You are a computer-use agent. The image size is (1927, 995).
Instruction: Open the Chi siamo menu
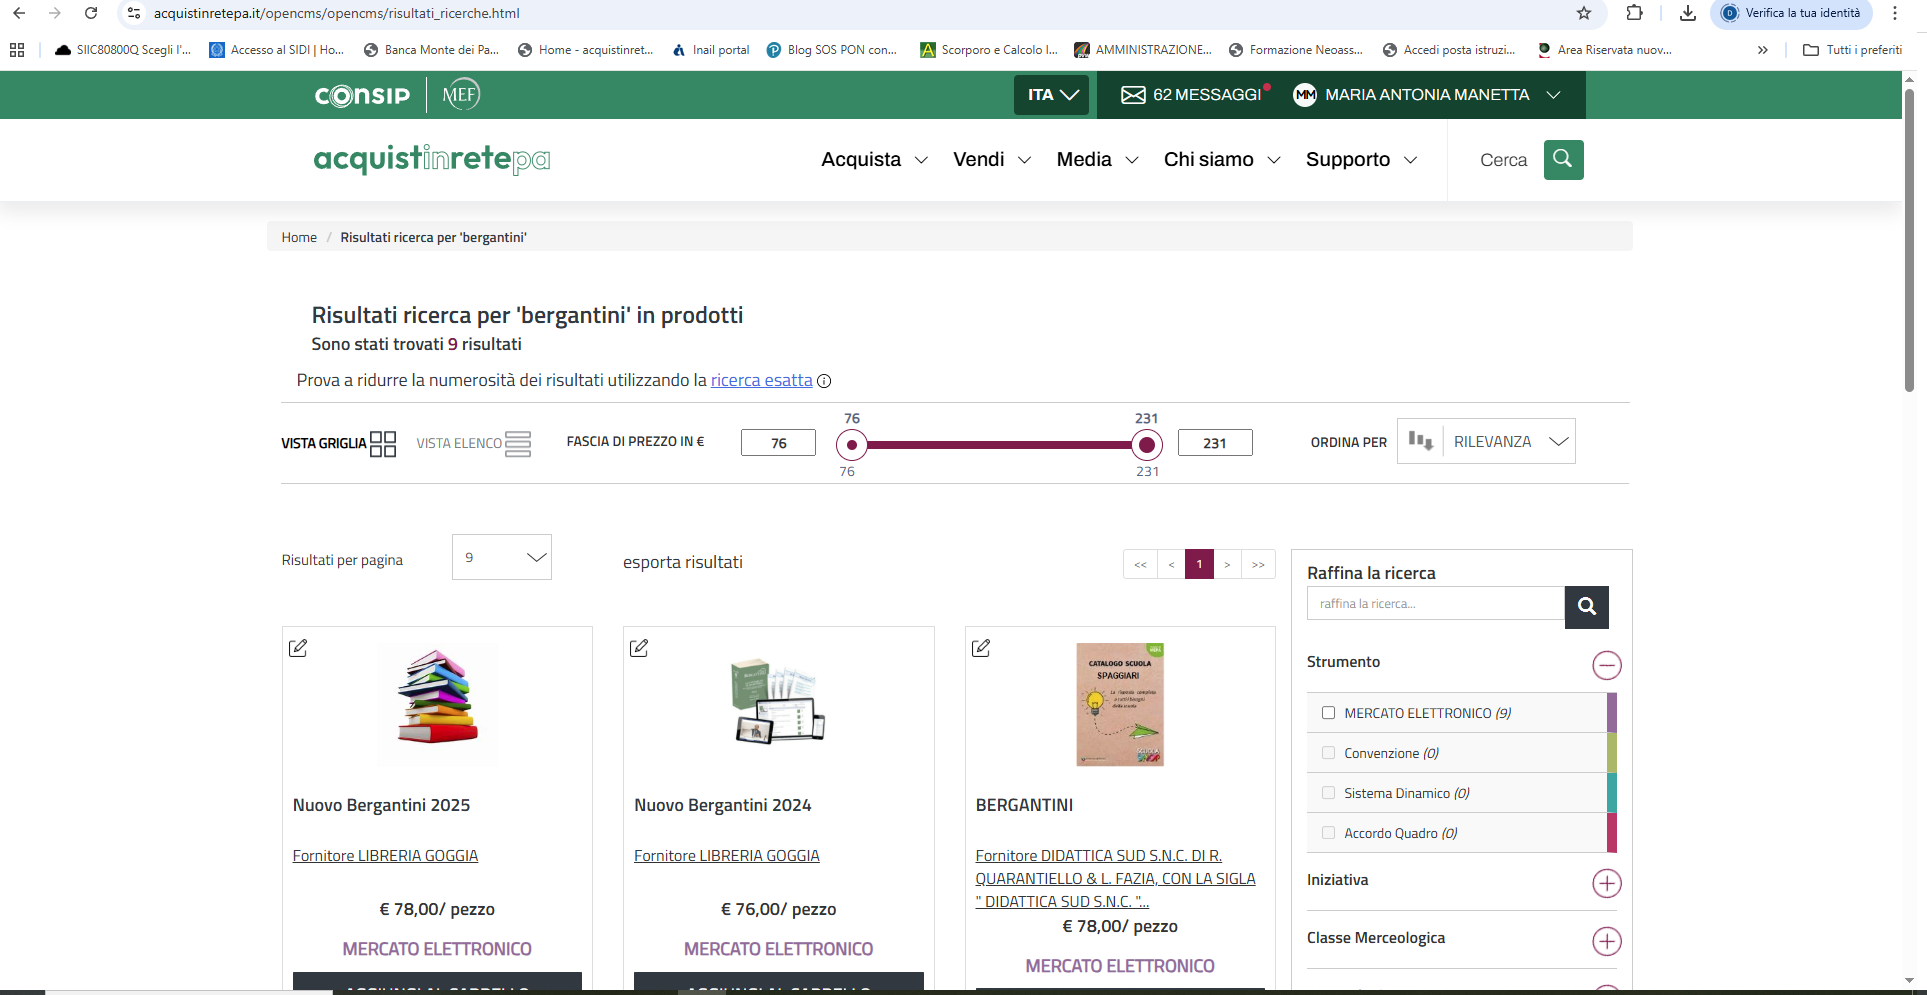[x=1222, y=160]
